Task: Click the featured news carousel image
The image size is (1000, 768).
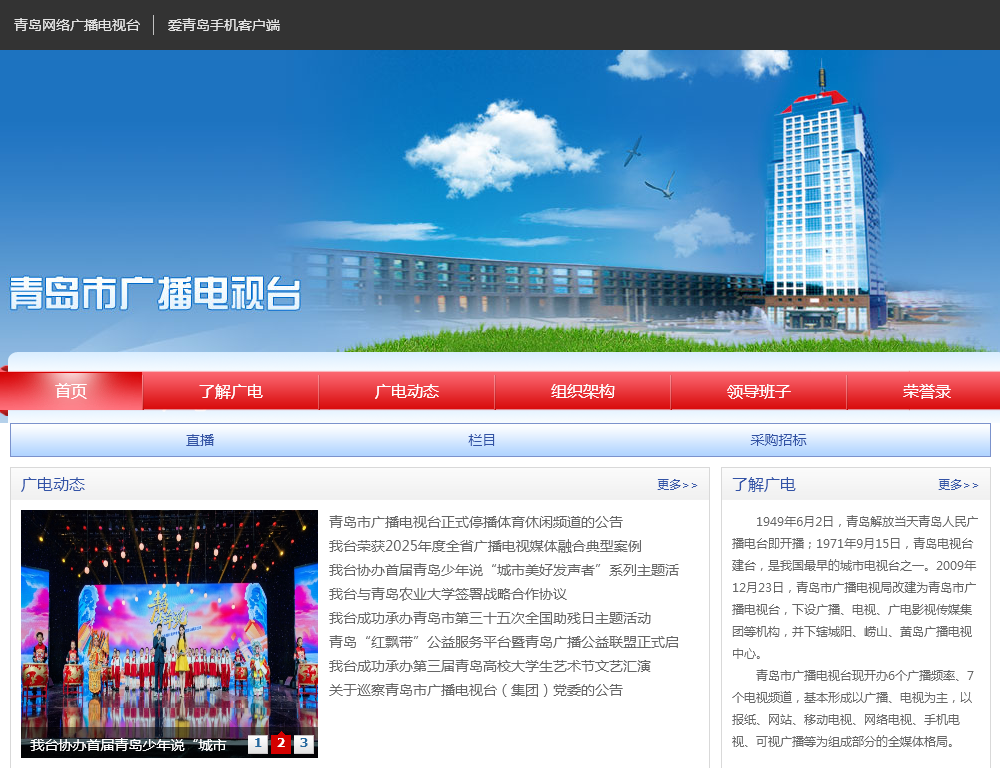Action: point(168,620)
